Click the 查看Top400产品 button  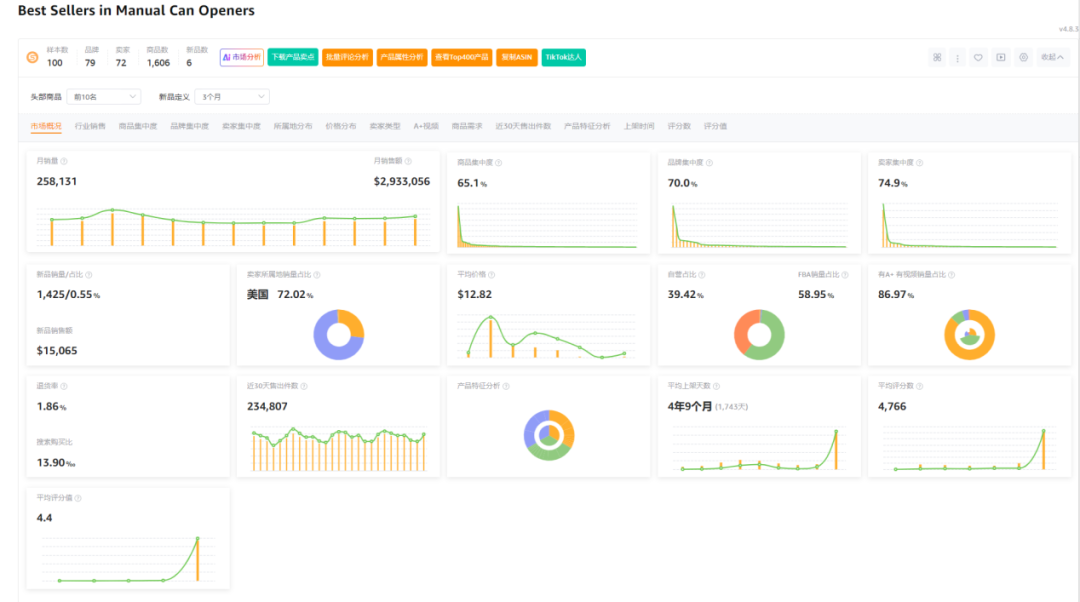(x=461, y=57)
